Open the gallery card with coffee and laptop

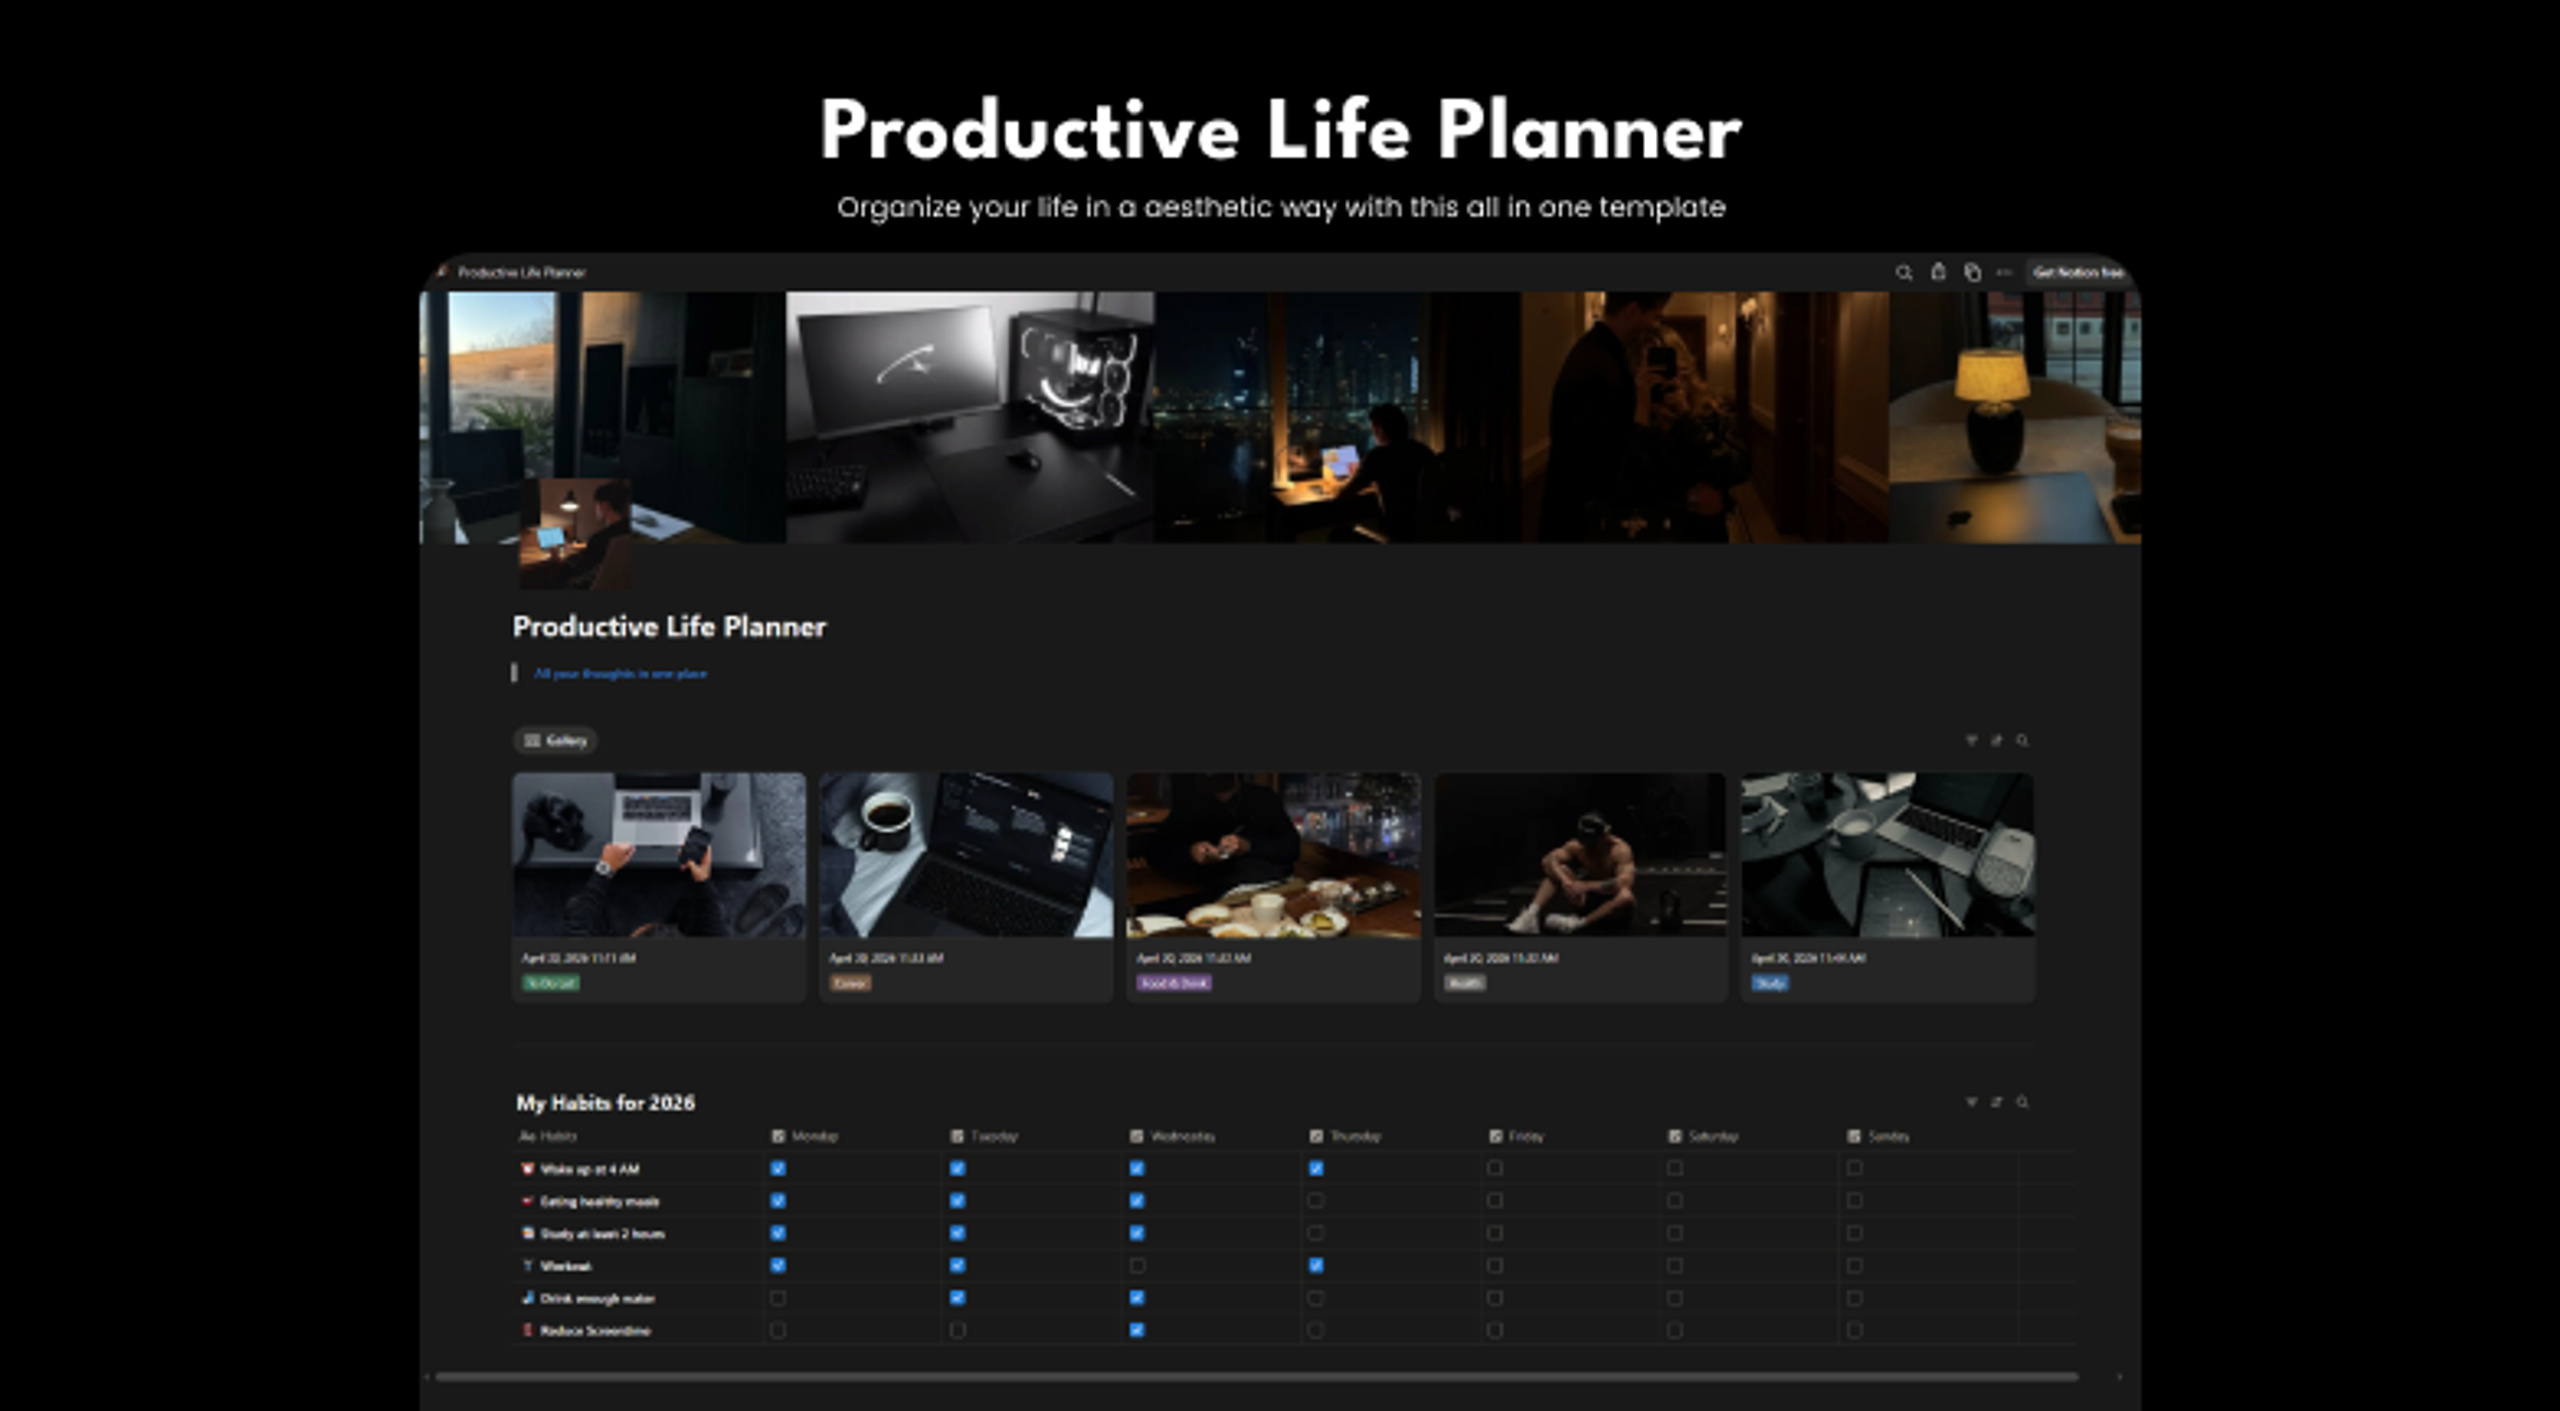[966, 886]
